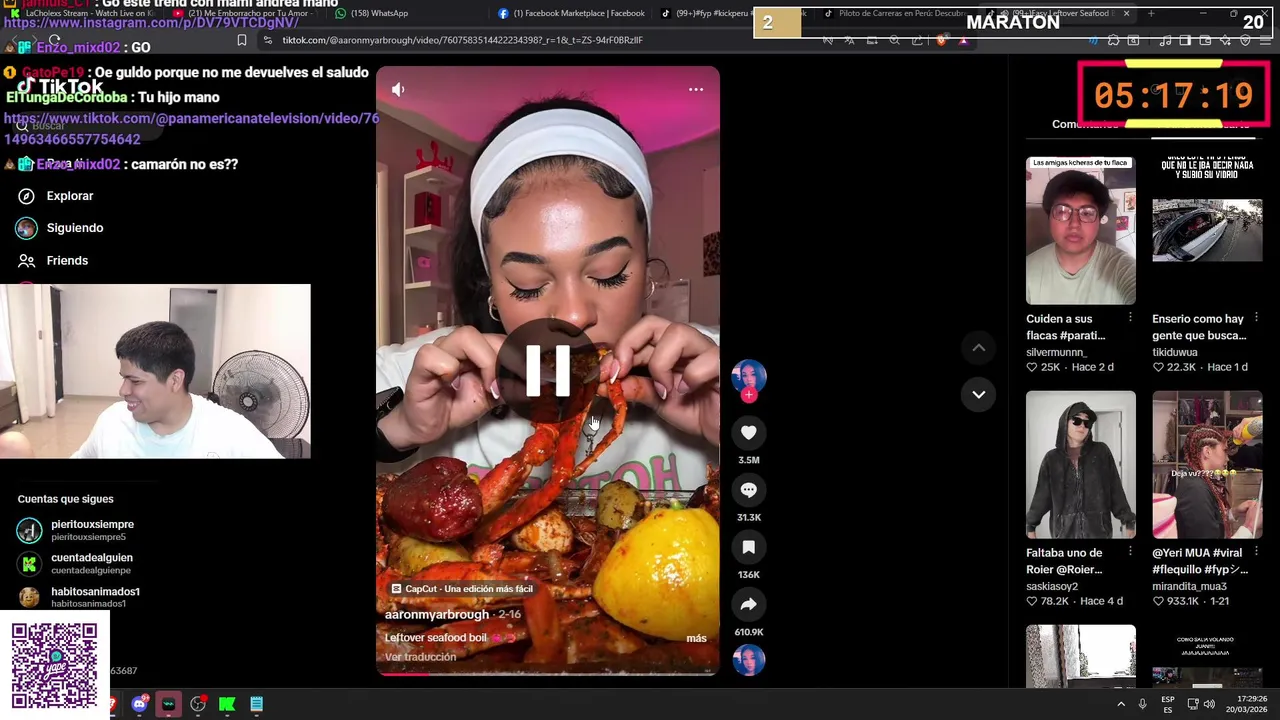This screenshot has height=720, width=1280.
Task: Switch to 'Me Emborracho por Tu Amor' tab
Action: click(x=245, y=13)
